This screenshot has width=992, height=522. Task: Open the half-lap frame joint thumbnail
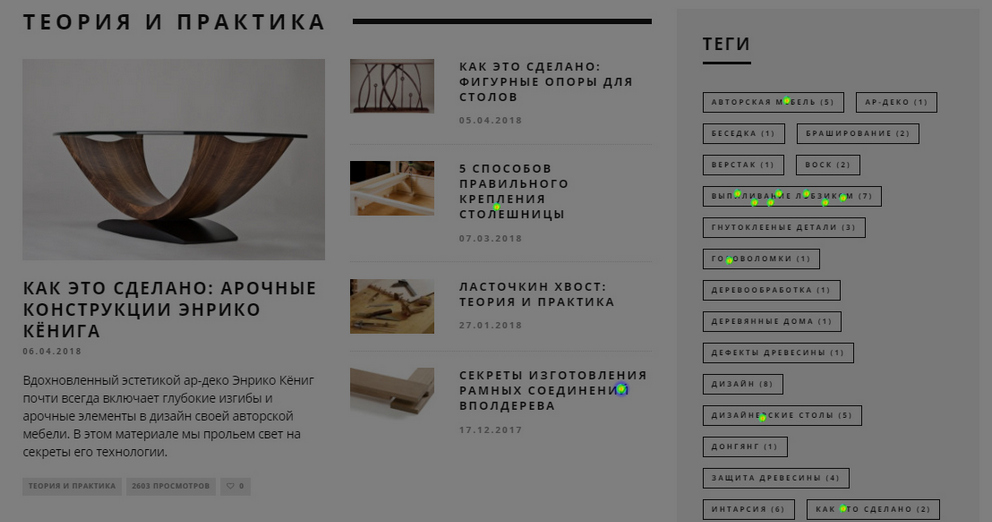392,392
